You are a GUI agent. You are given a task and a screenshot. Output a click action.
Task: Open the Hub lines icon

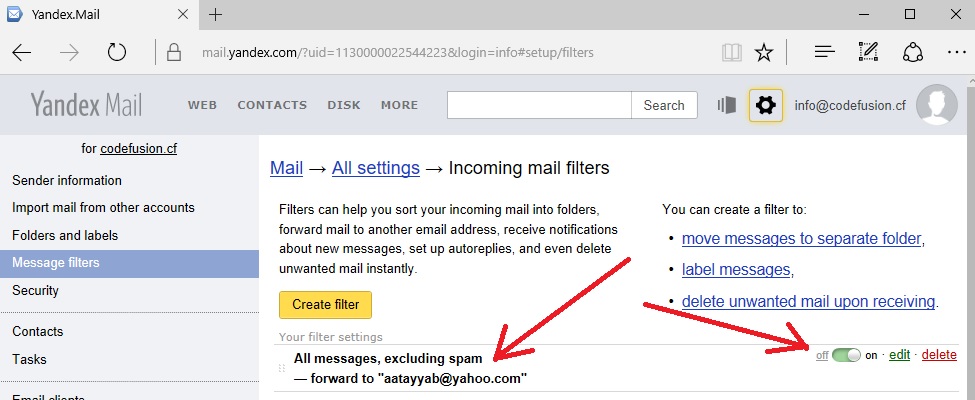click(x=825, y=52)
